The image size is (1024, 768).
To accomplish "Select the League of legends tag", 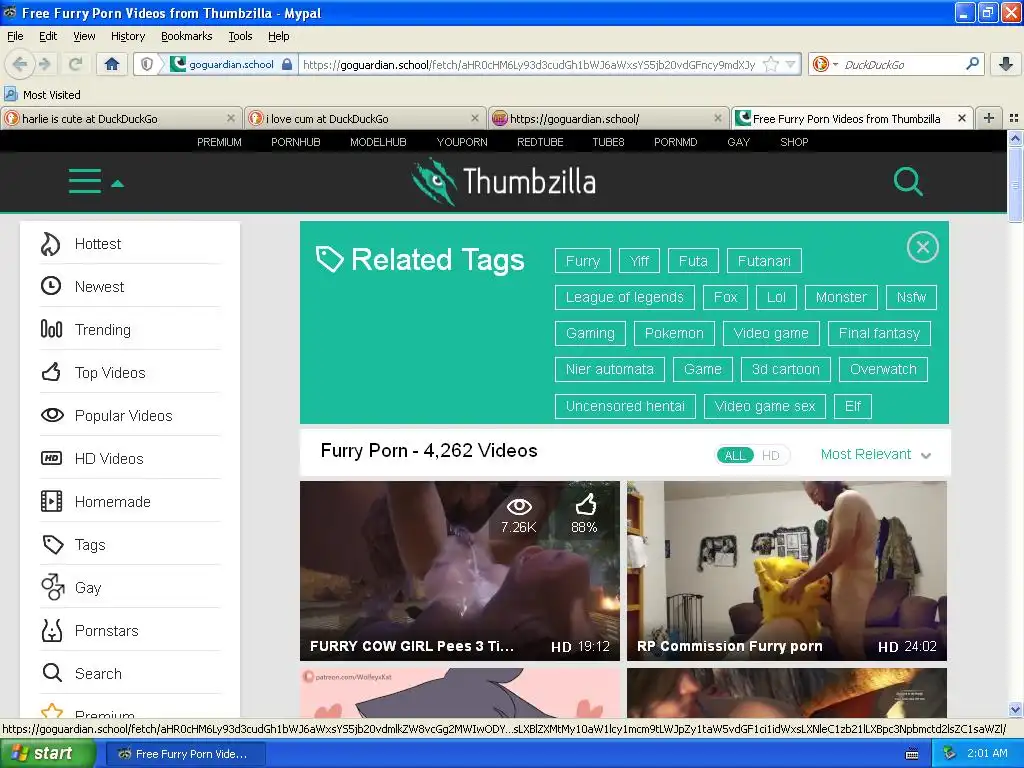I will coord(624,297).
